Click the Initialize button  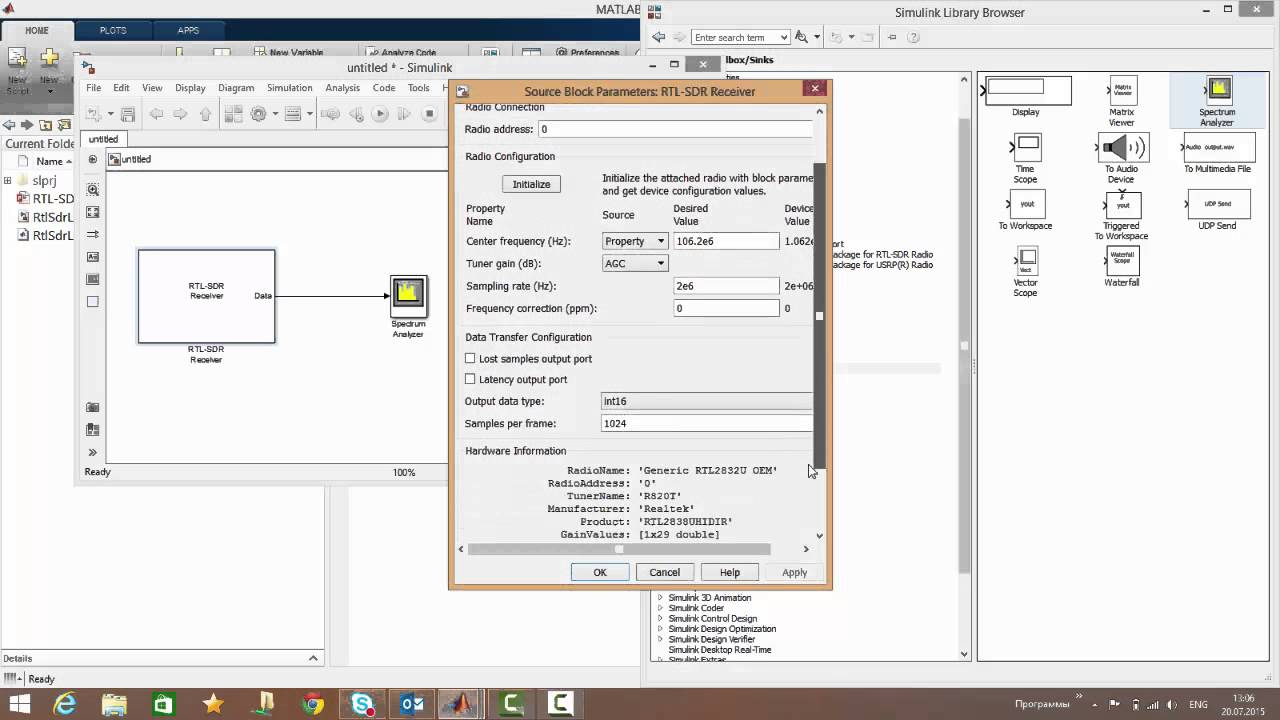point(531,184)
